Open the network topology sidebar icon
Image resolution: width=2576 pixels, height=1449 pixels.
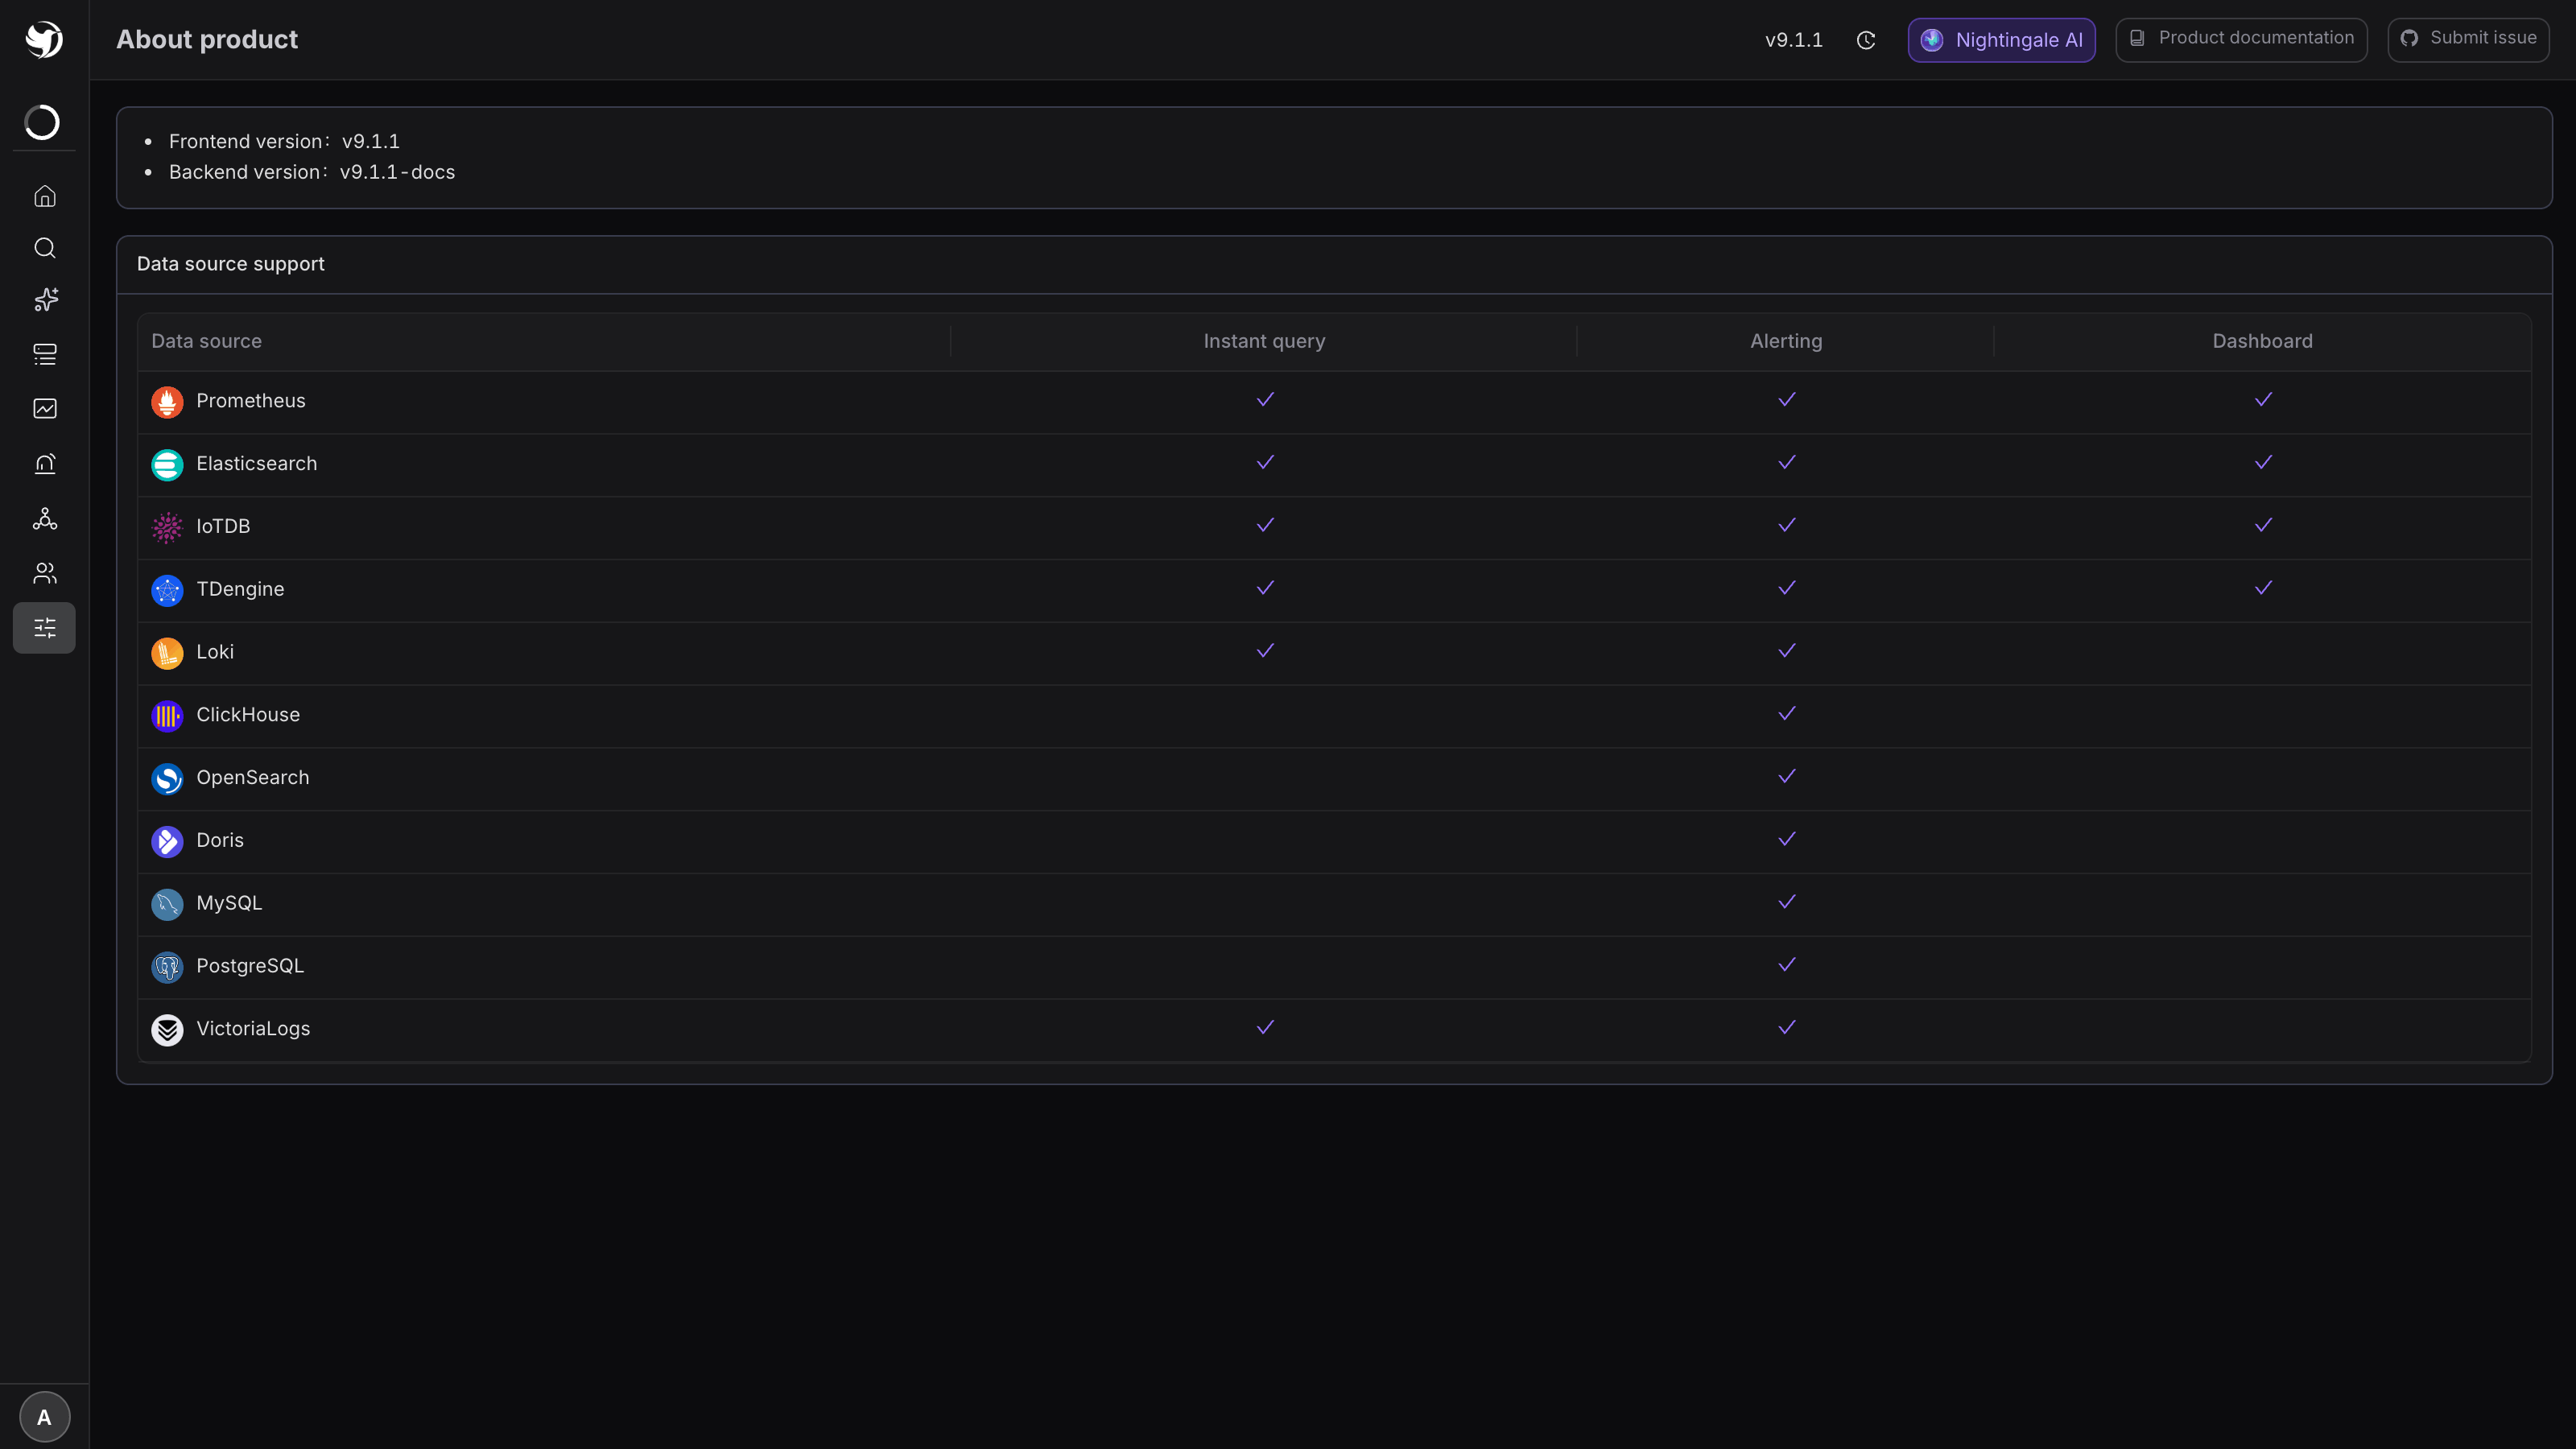coord(44,518)
